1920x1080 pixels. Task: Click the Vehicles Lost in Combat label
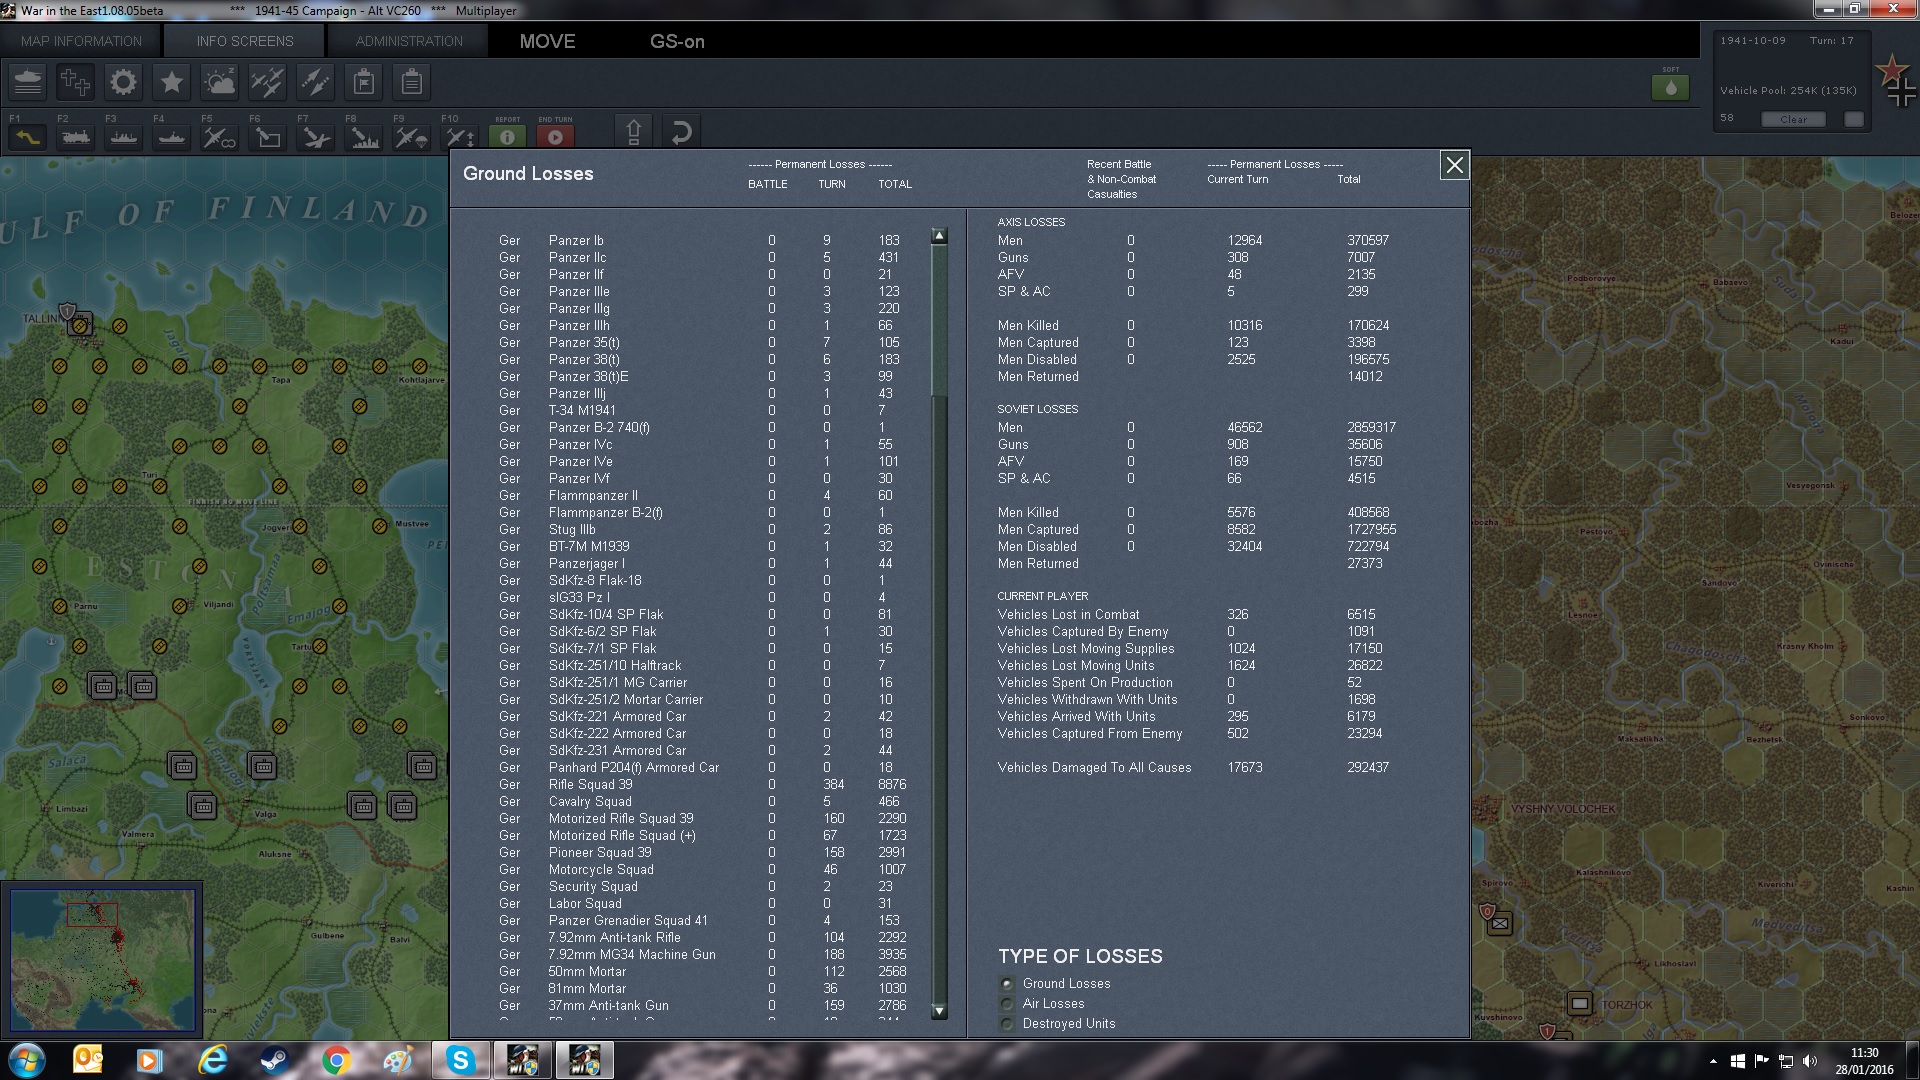(1068, 615)
